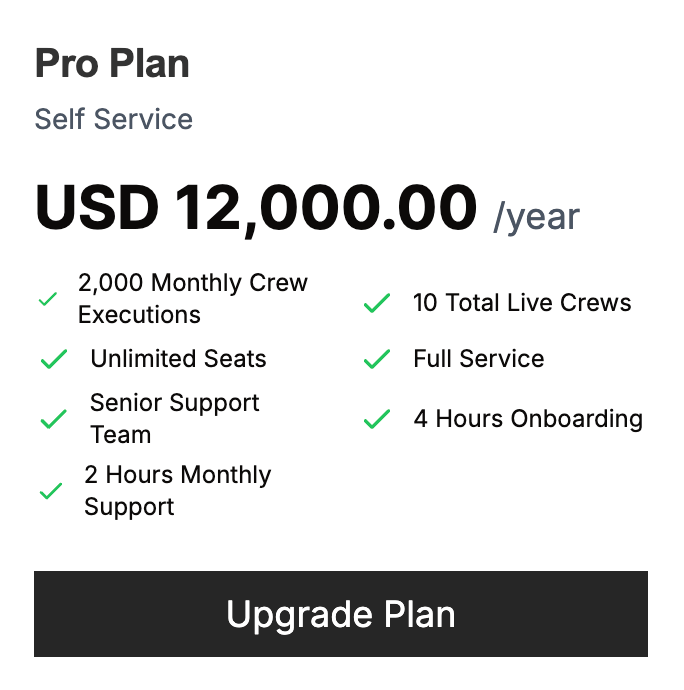The image size is (684, 690).
Task: Click the Self Service subtitle
Action: [114, 119]
